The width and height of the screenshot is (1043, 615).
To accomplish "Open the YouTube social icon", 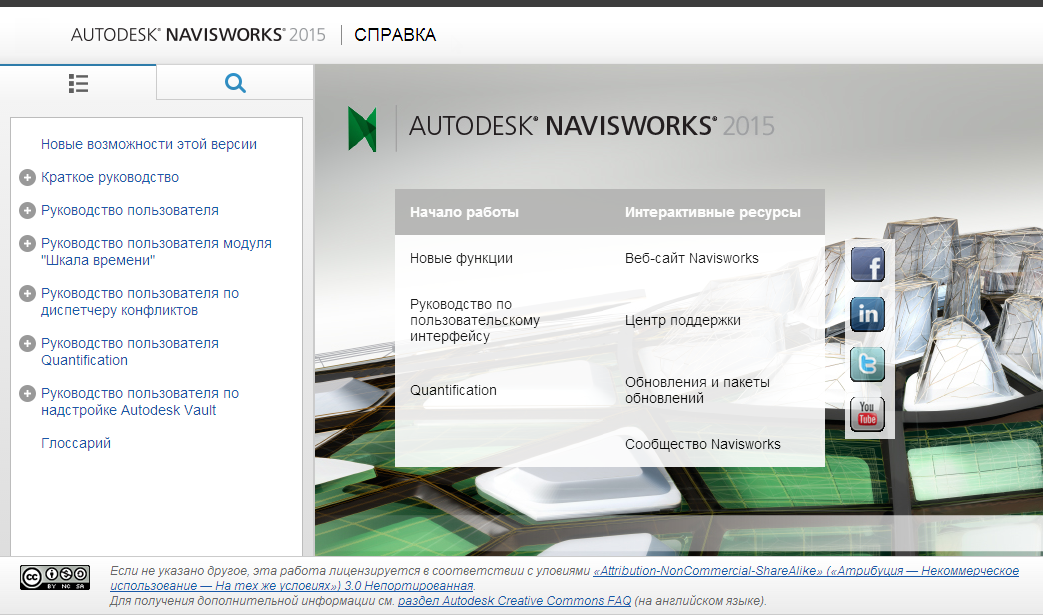I will (867, 414).
